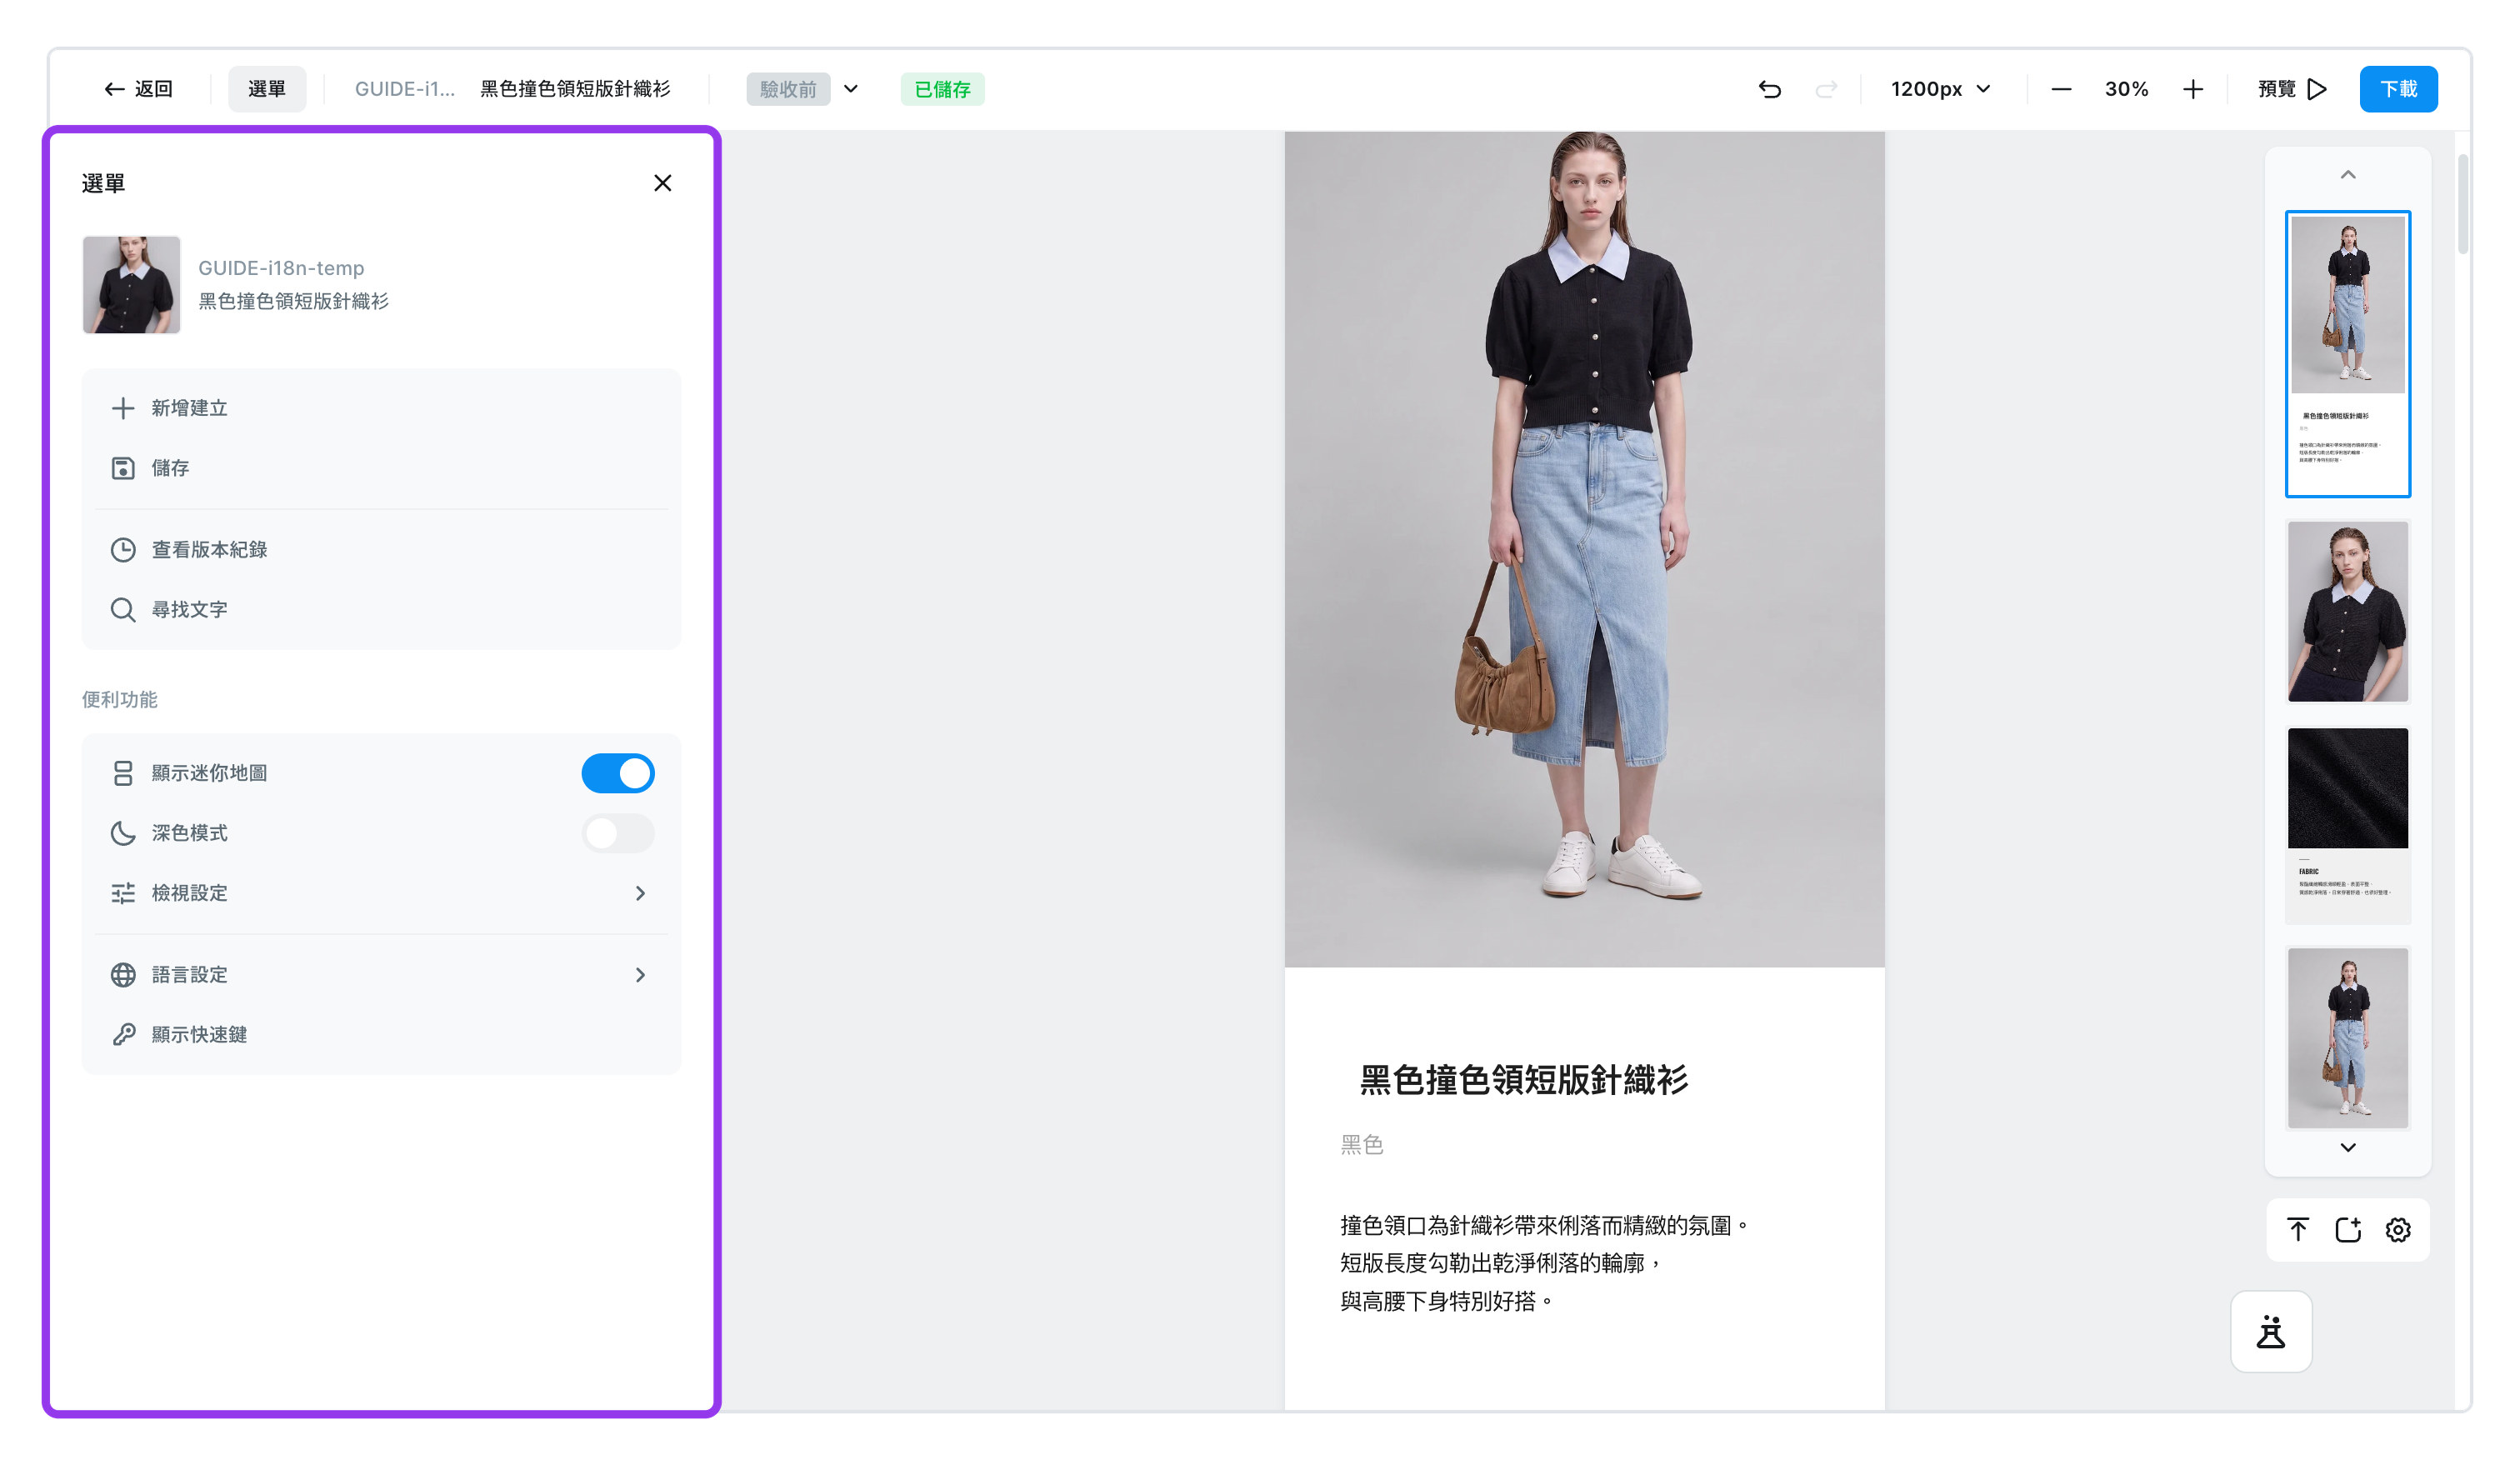Click product thumbnail in 選單 panel header
This screenshot has height=1460, width=2520.
tap(131, 284)
